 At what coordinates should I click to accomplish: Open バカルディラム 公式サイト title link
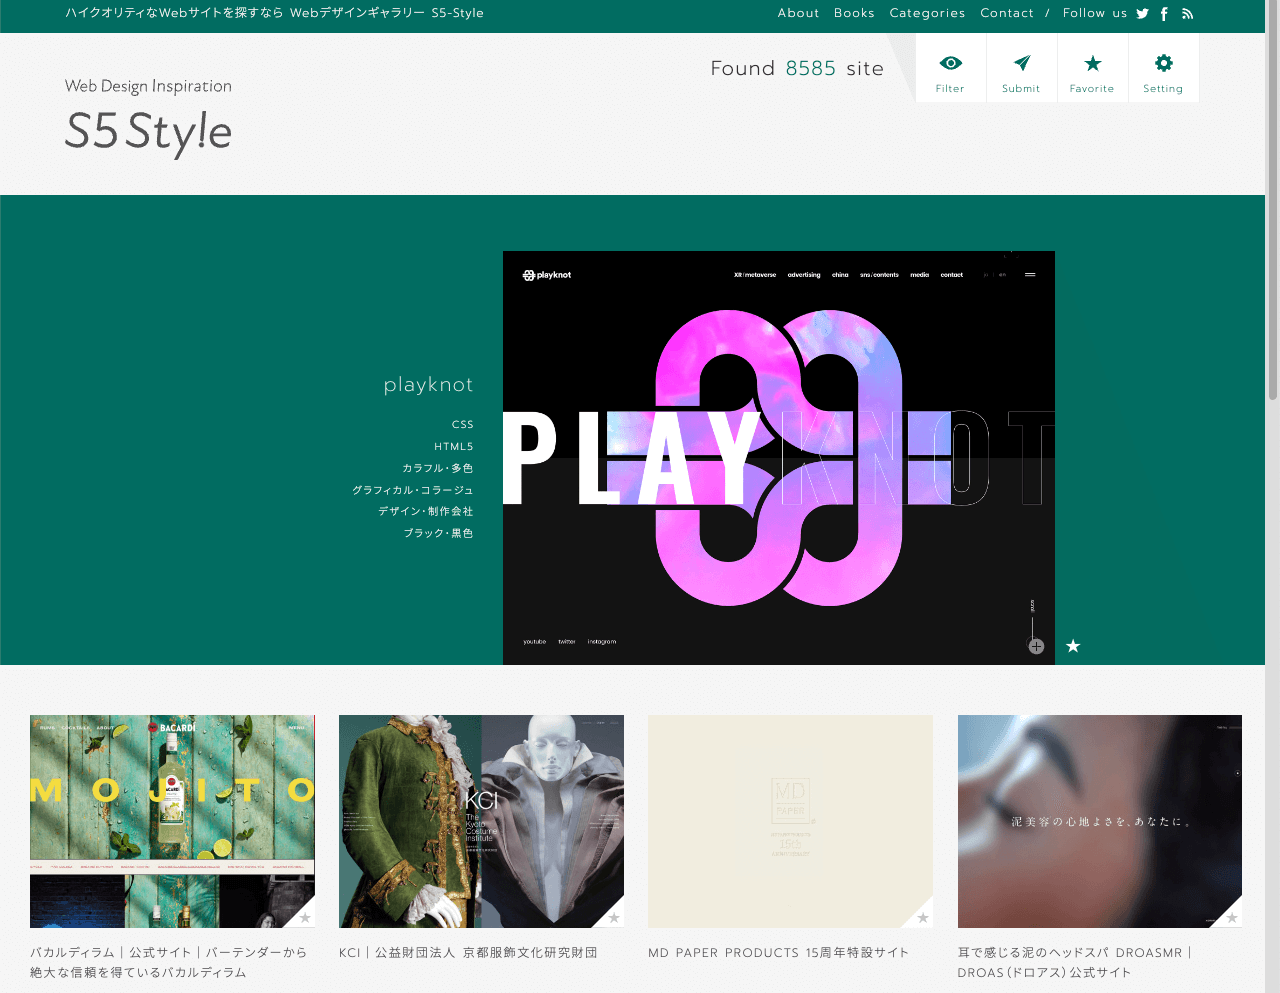(x=168, y=962)
